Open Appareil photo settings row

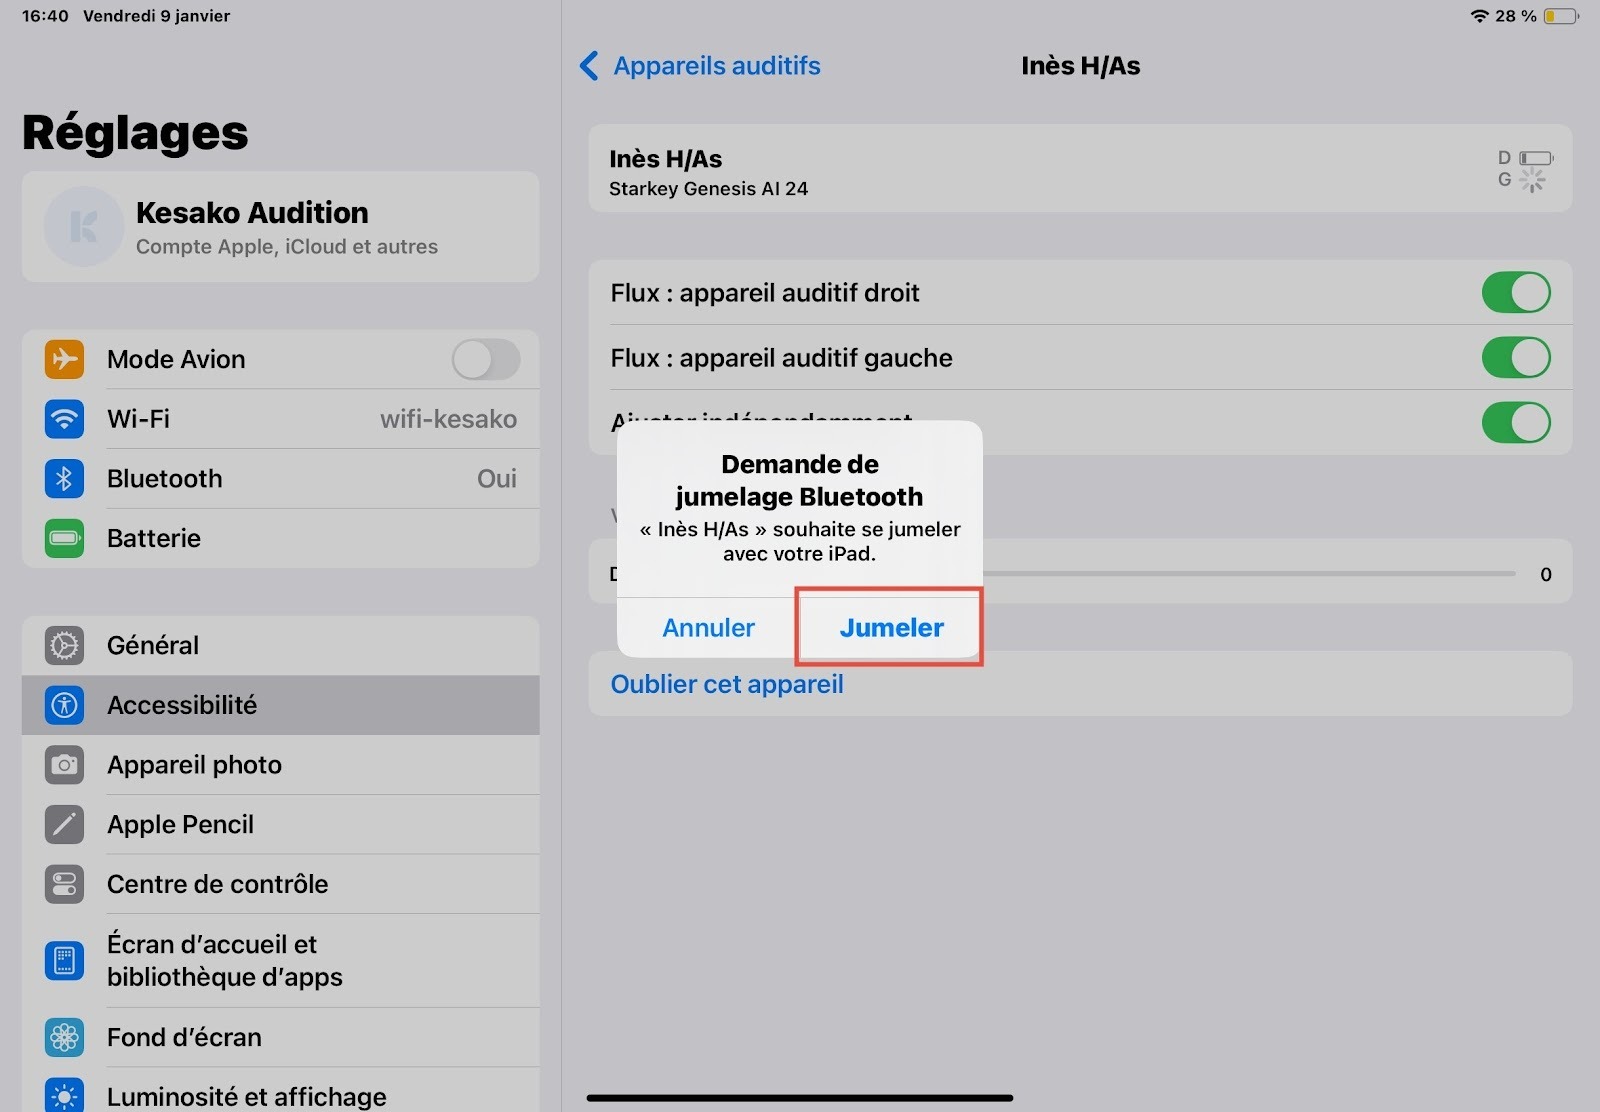coord(281,765)
